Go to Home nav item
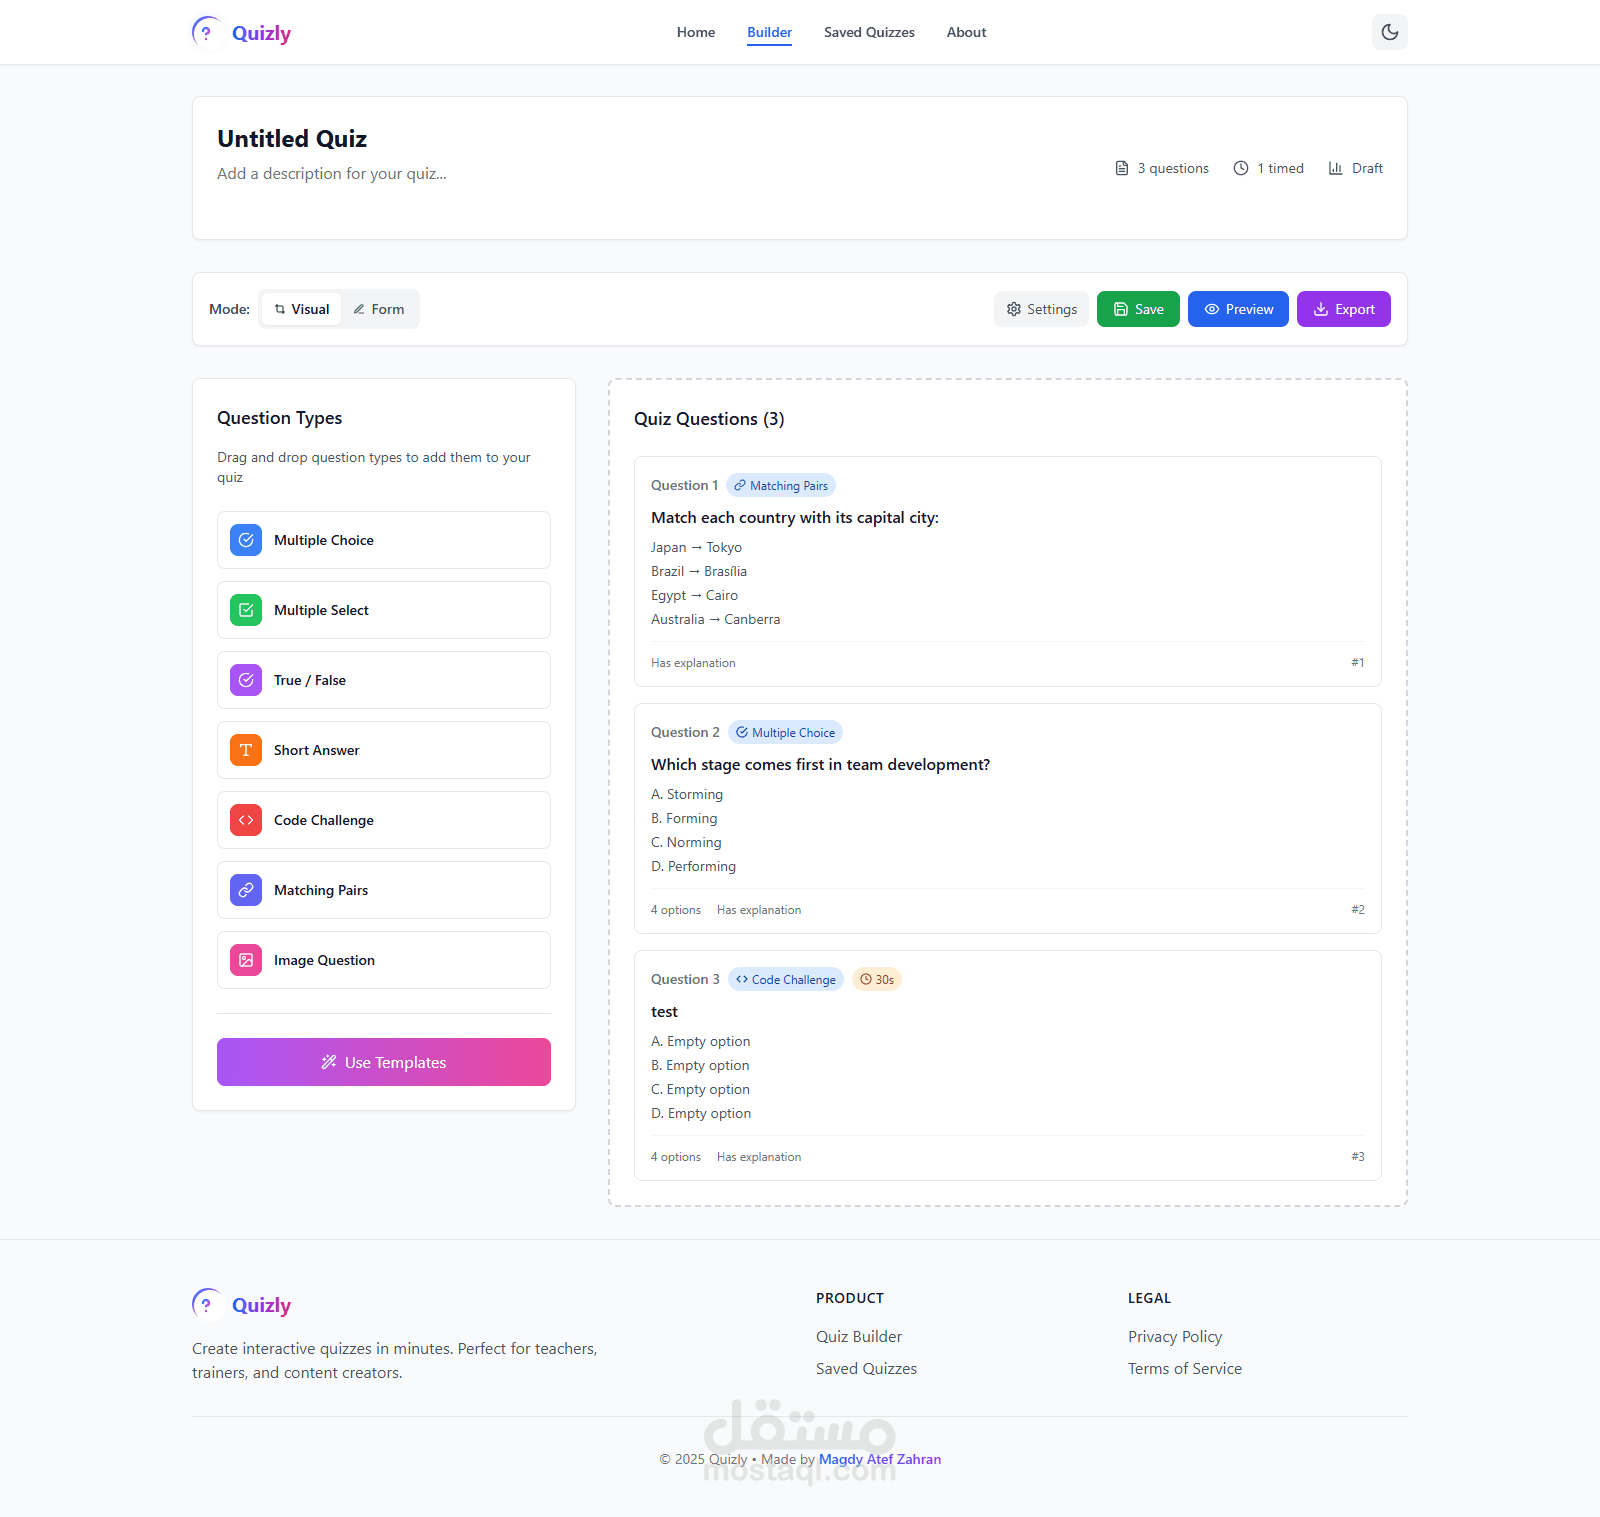Image resolution: width=1600 pixels, height=1517 pixels. 696,32
